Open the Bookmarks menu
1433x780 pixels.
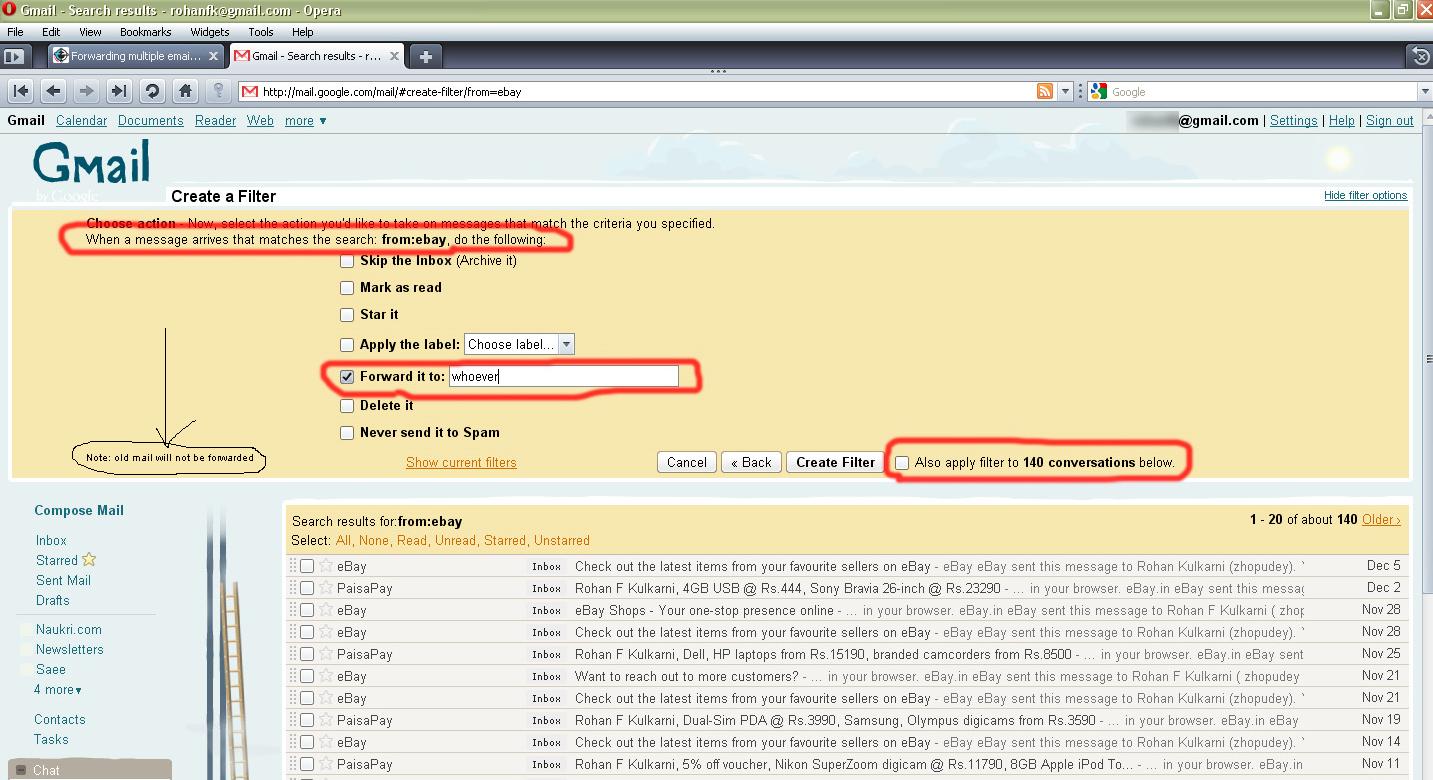(x=146, y=32)
